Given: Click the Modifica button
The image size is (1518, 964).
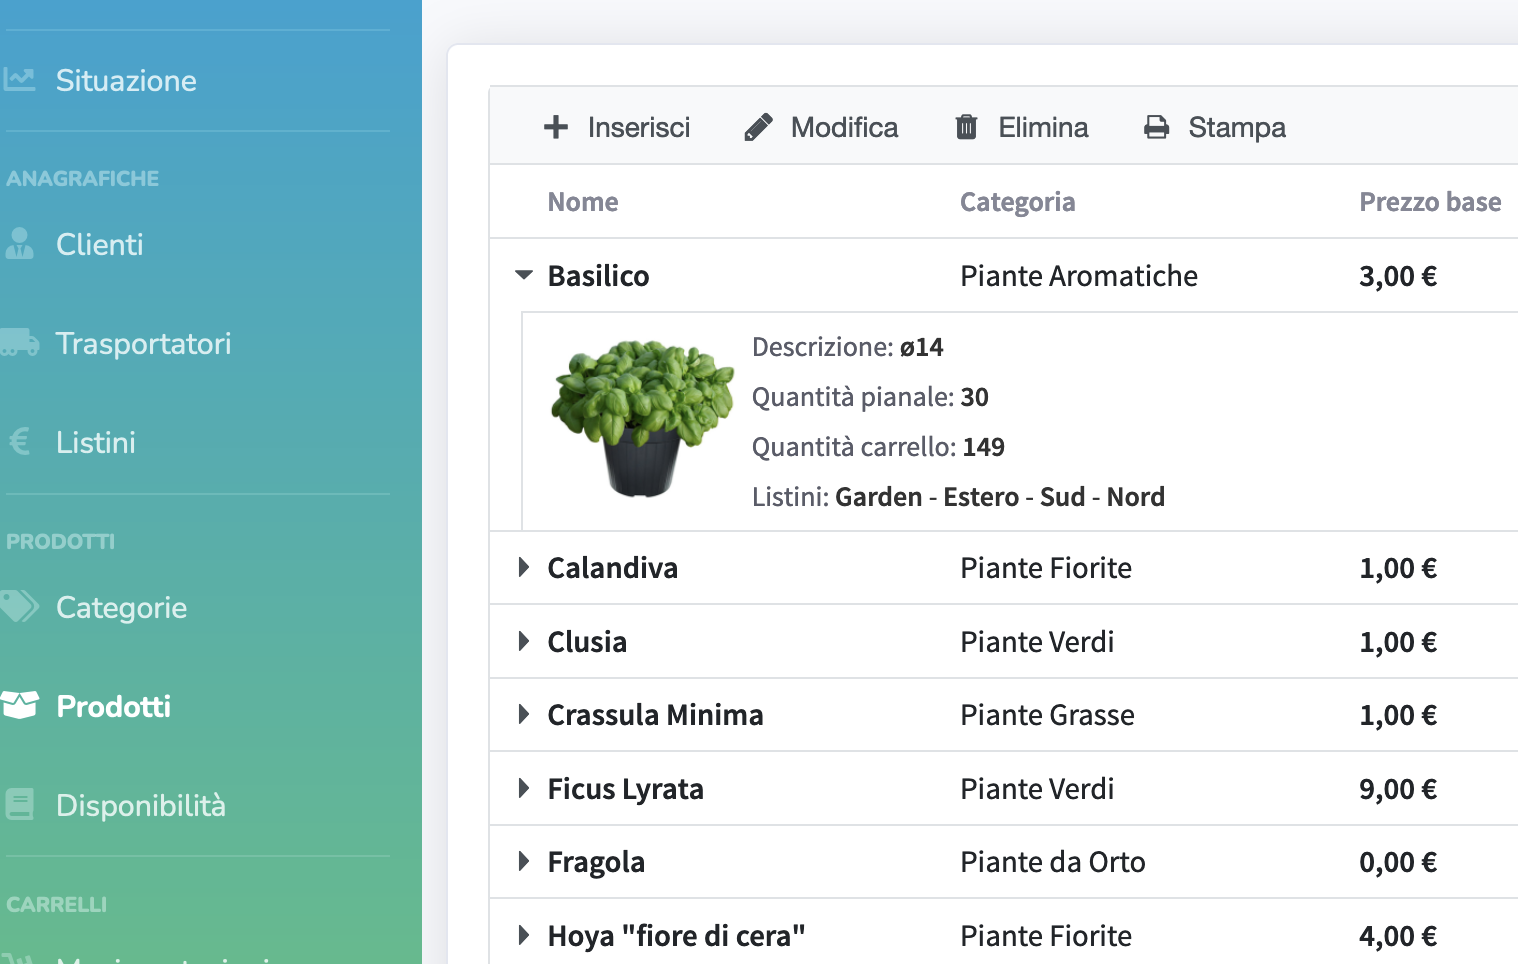Looking at the screenshot, I should (x=821, y=126).
